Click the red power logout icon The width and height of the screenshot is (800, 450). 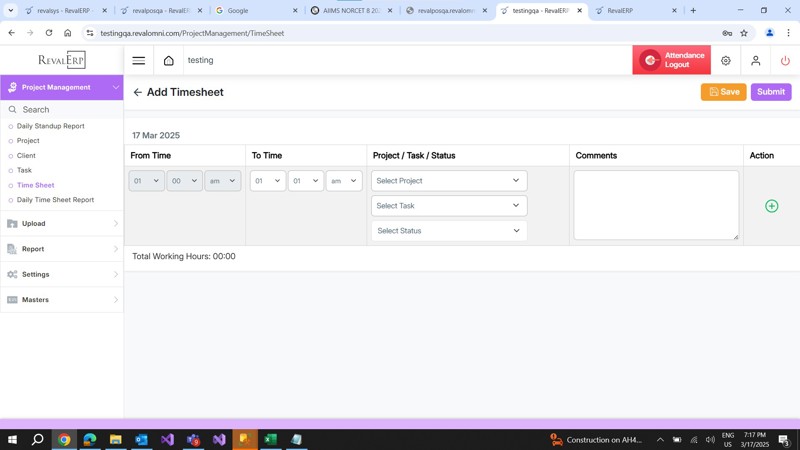coord(785,60)
